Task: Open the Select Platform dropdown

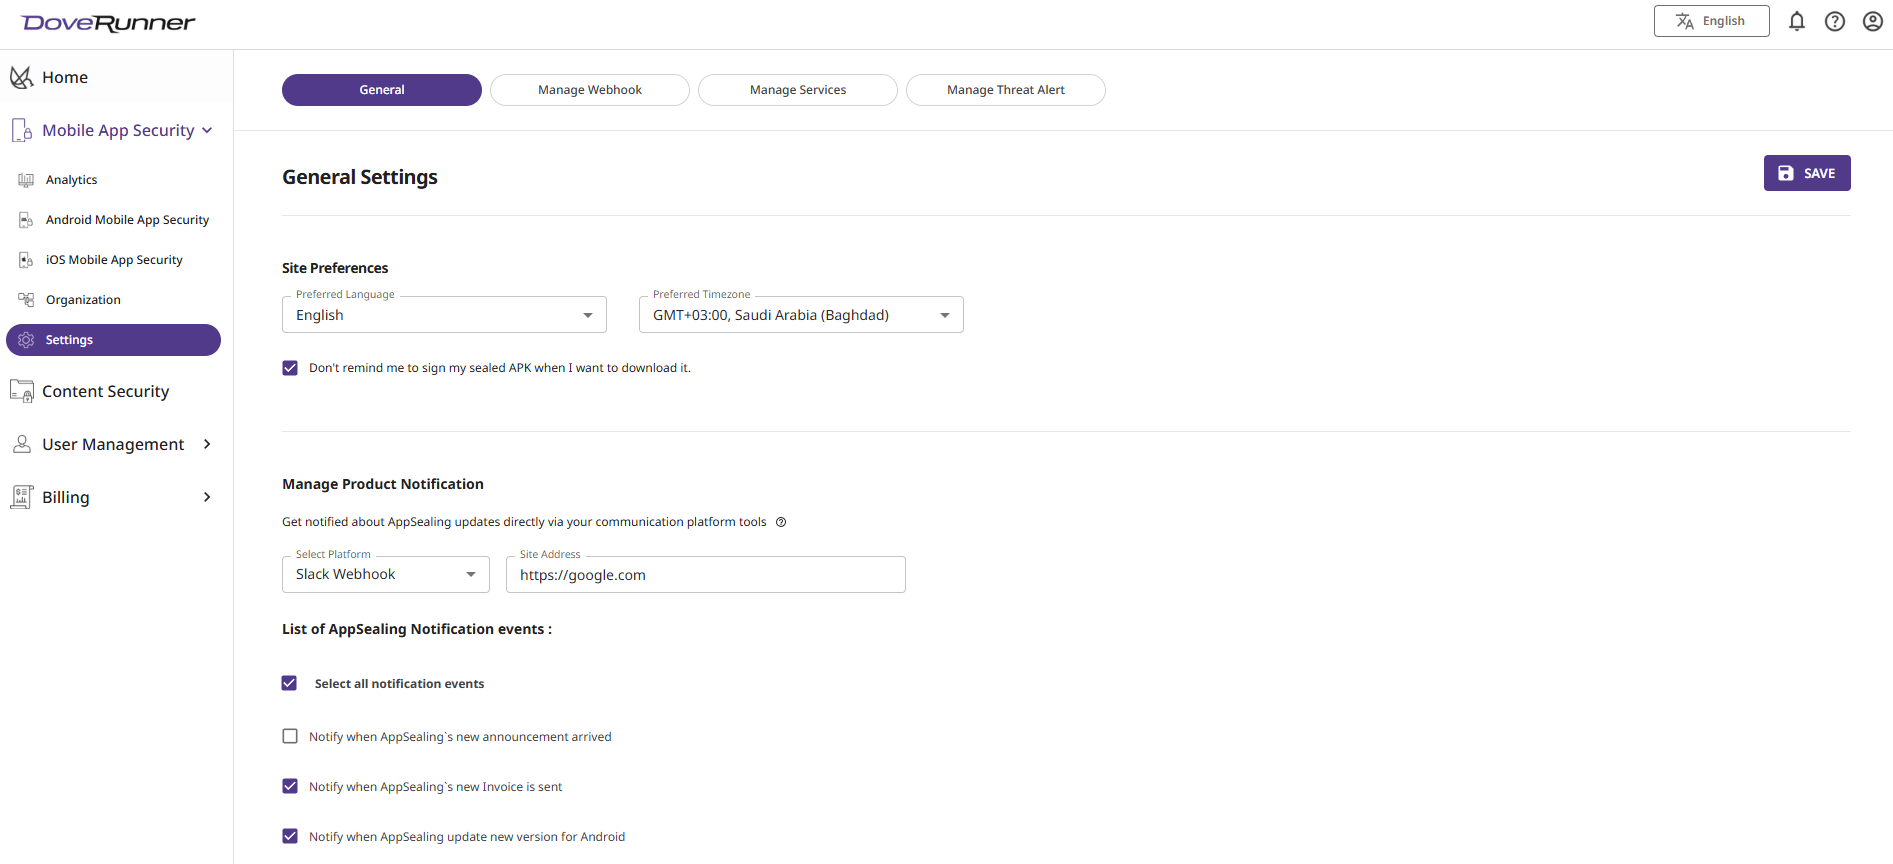Action: (385, 575)
